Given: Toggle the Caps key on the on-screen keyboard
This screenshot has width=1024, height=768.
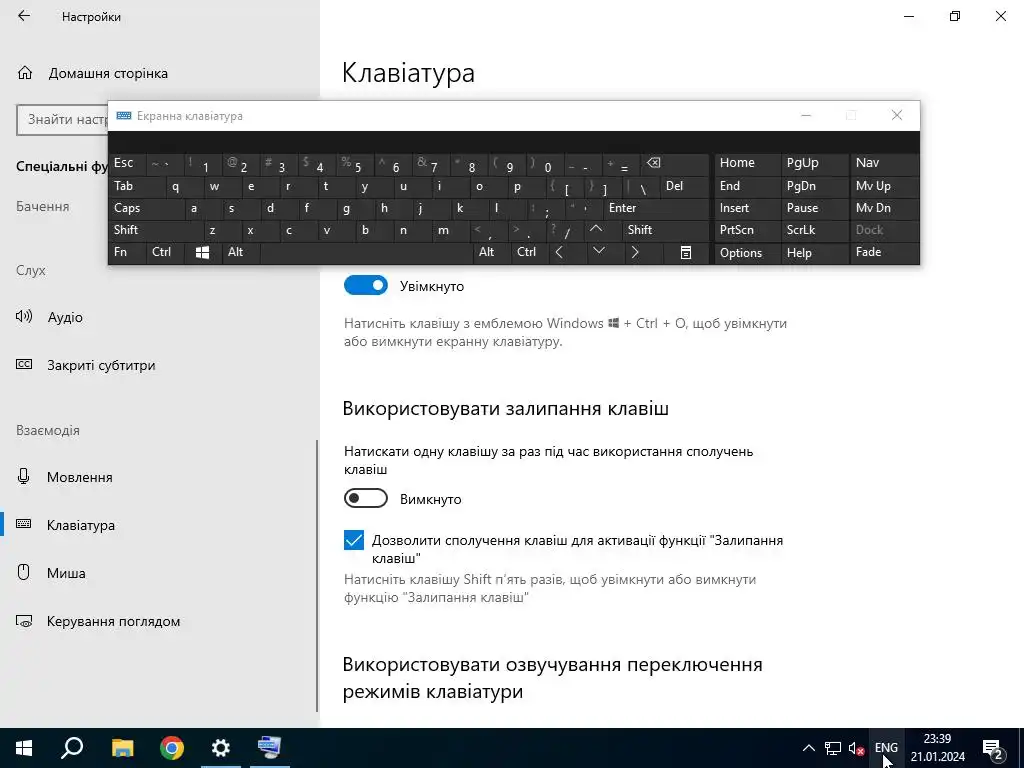Looking at the screenshot, I should click(x=147, y=208).
